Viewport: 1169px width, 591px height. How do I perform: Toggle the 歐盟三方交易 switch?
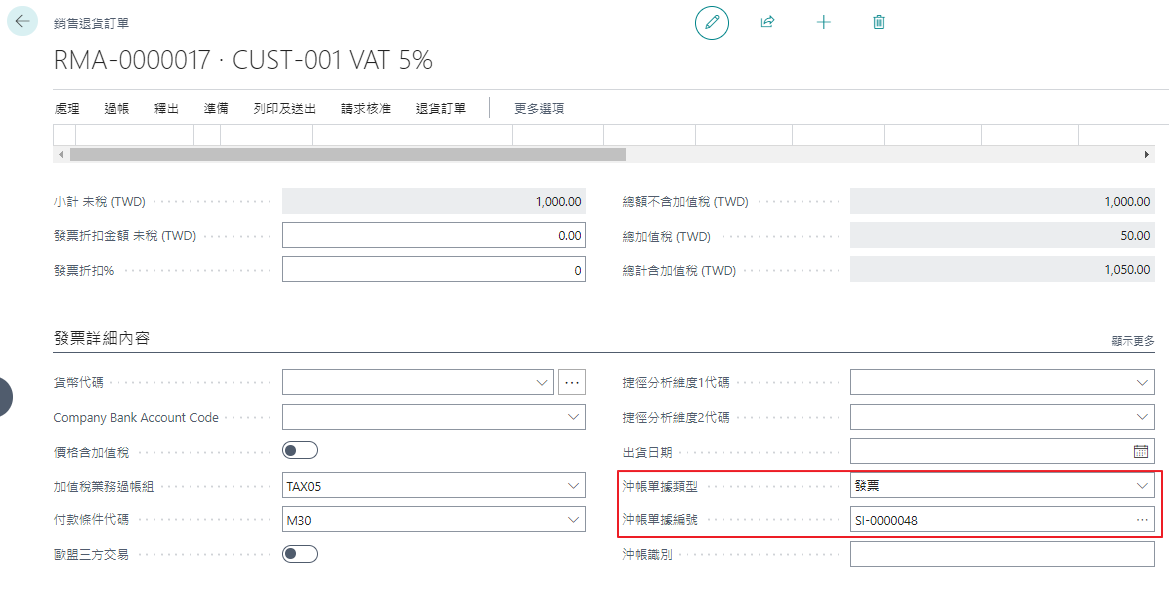click(x=300, y=554)
